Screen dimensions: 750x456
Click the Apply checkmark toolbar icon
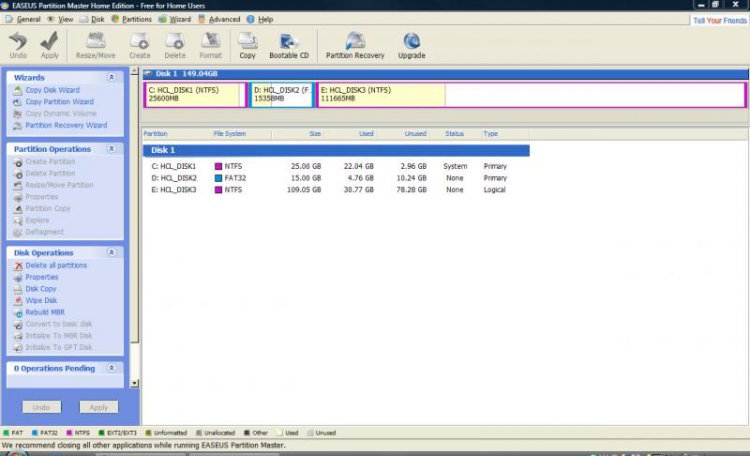(49, 45)
